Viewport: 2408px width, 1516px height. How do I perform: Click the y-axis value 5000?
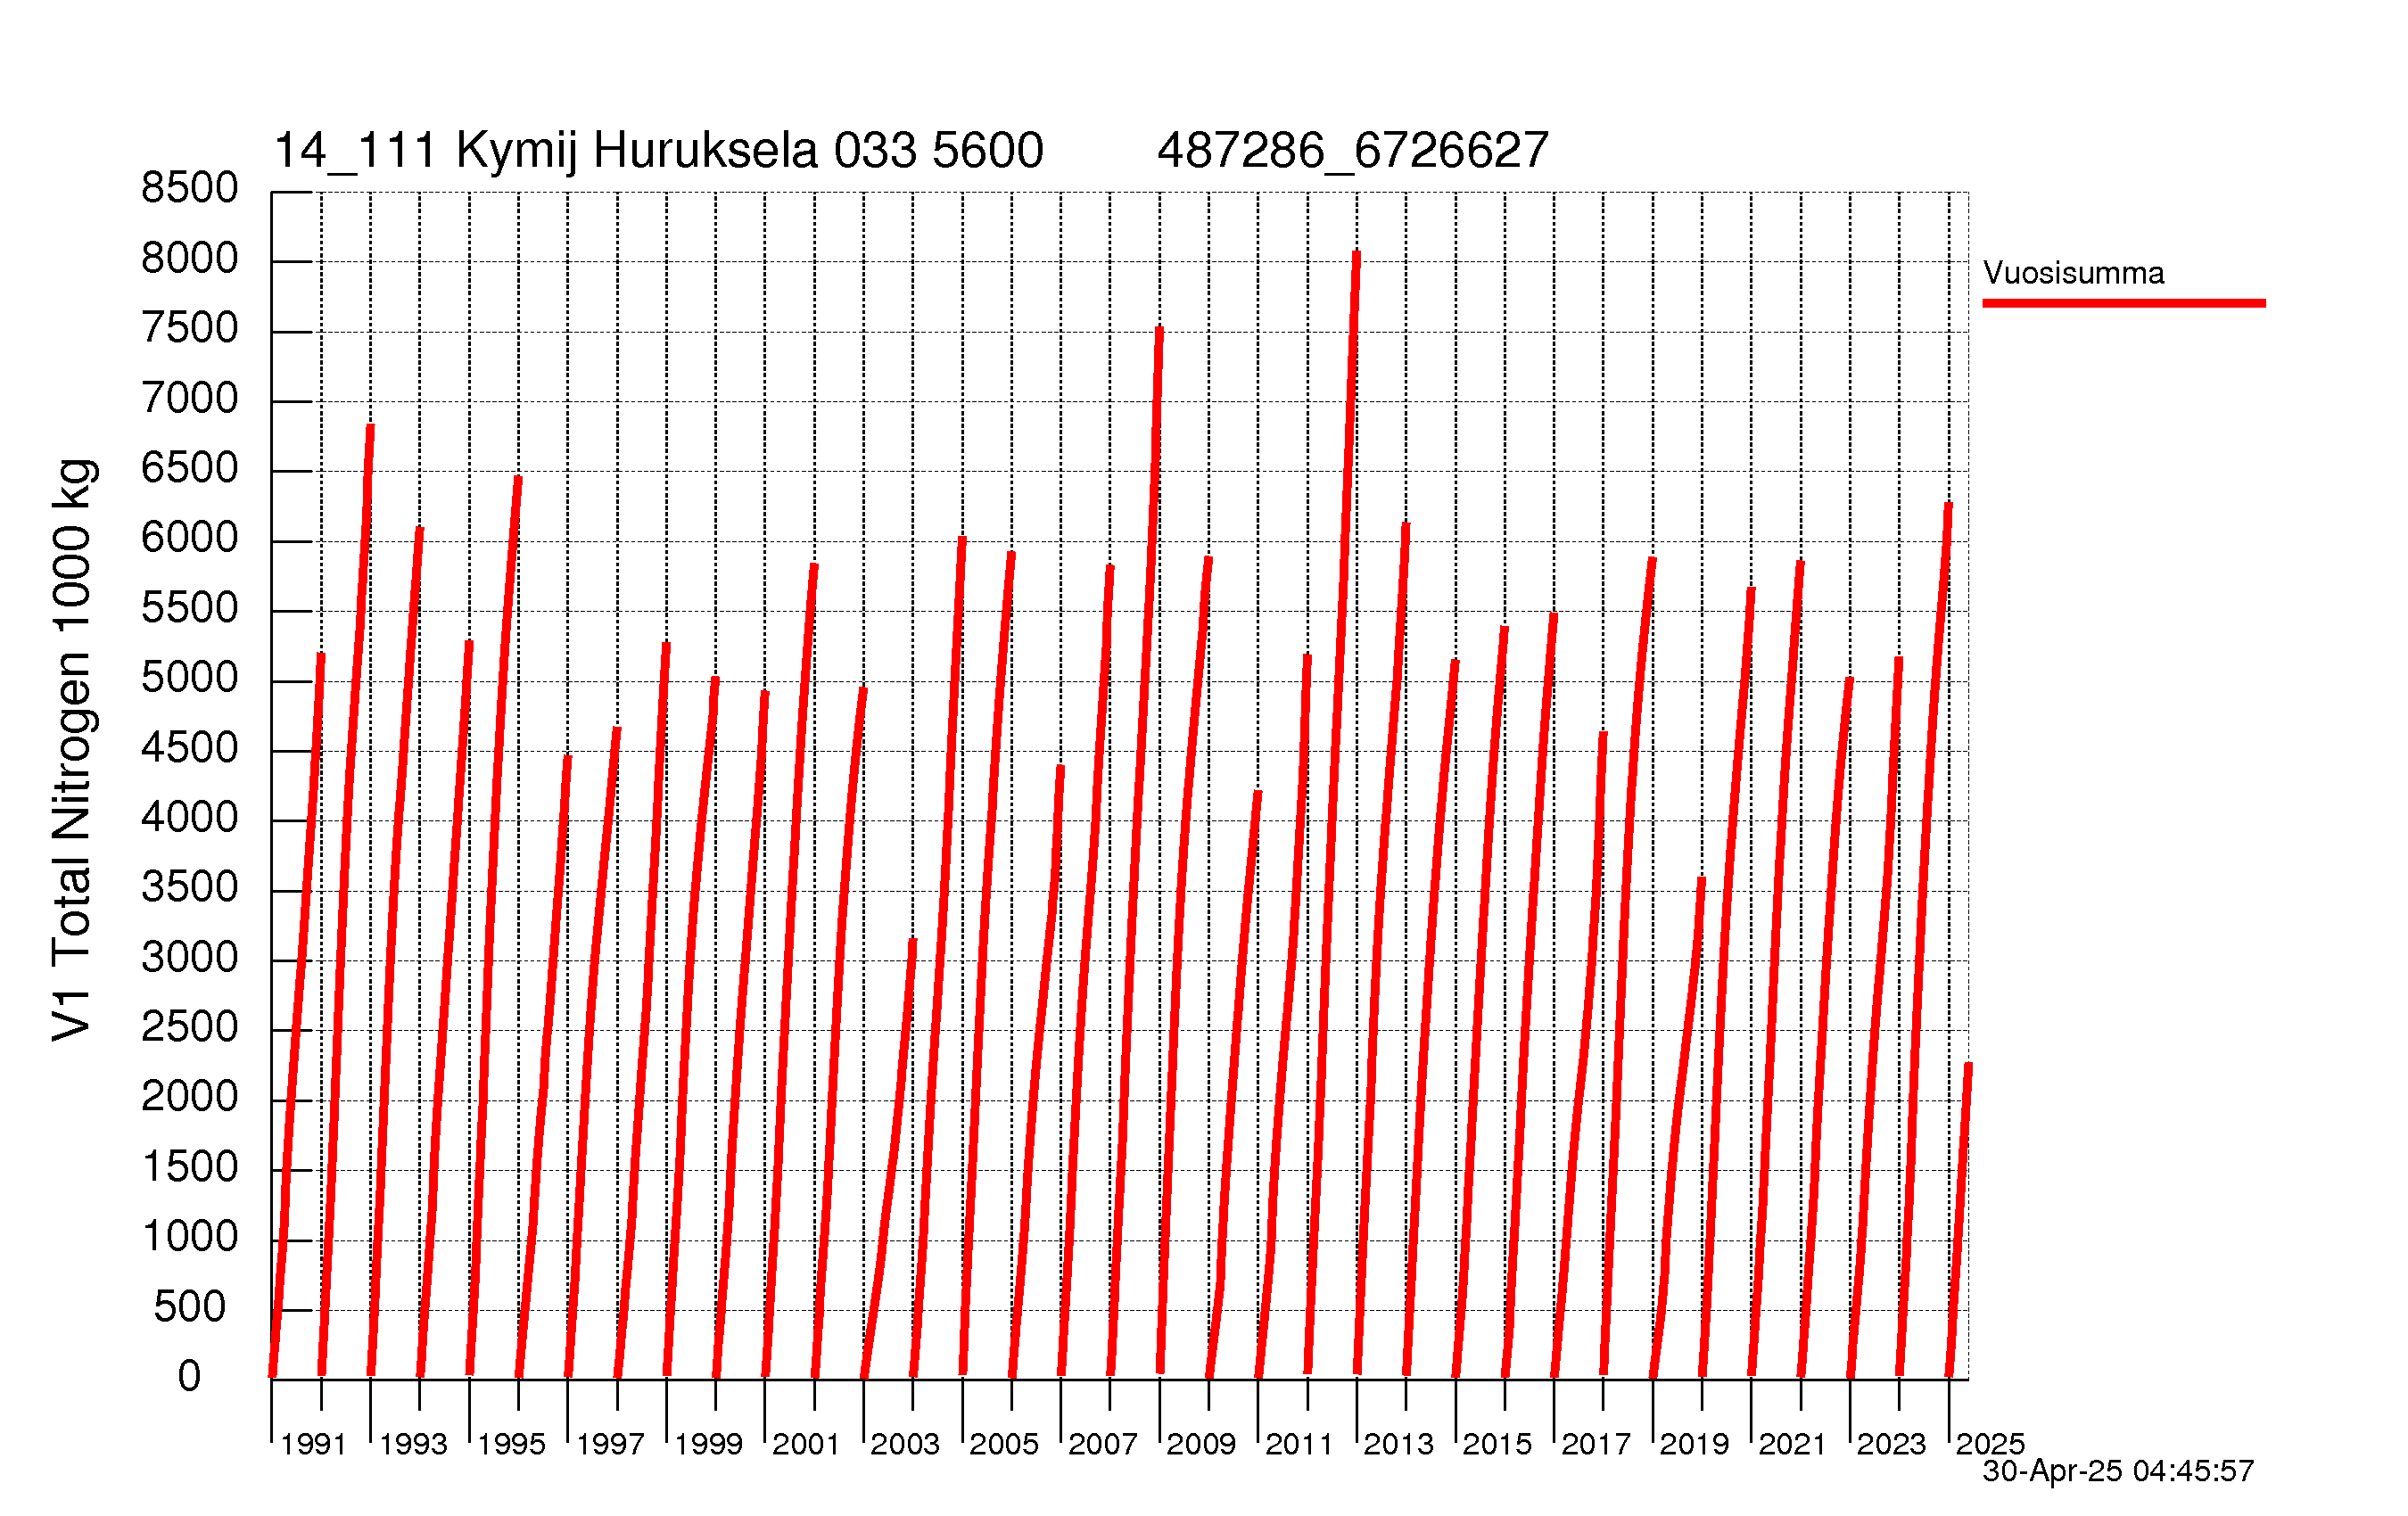click(x=190, y=678)
